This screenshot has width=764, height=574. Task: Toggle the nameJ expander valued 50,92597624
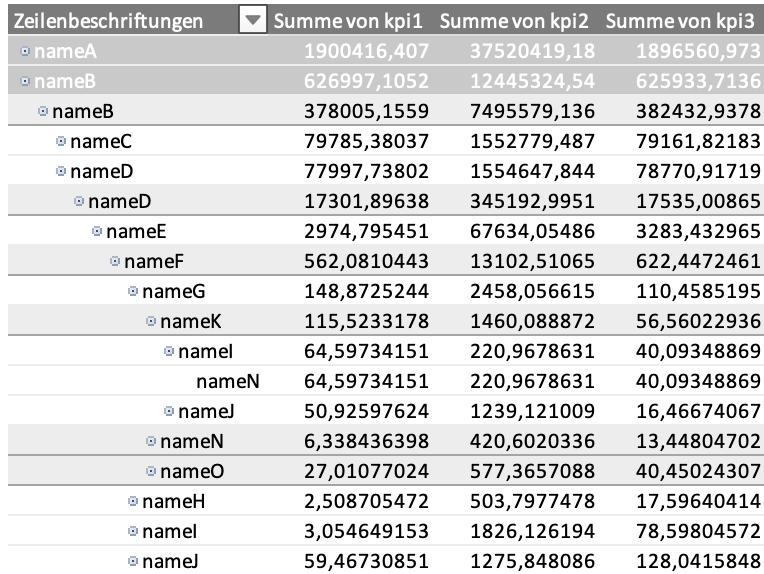pos(169,411)
